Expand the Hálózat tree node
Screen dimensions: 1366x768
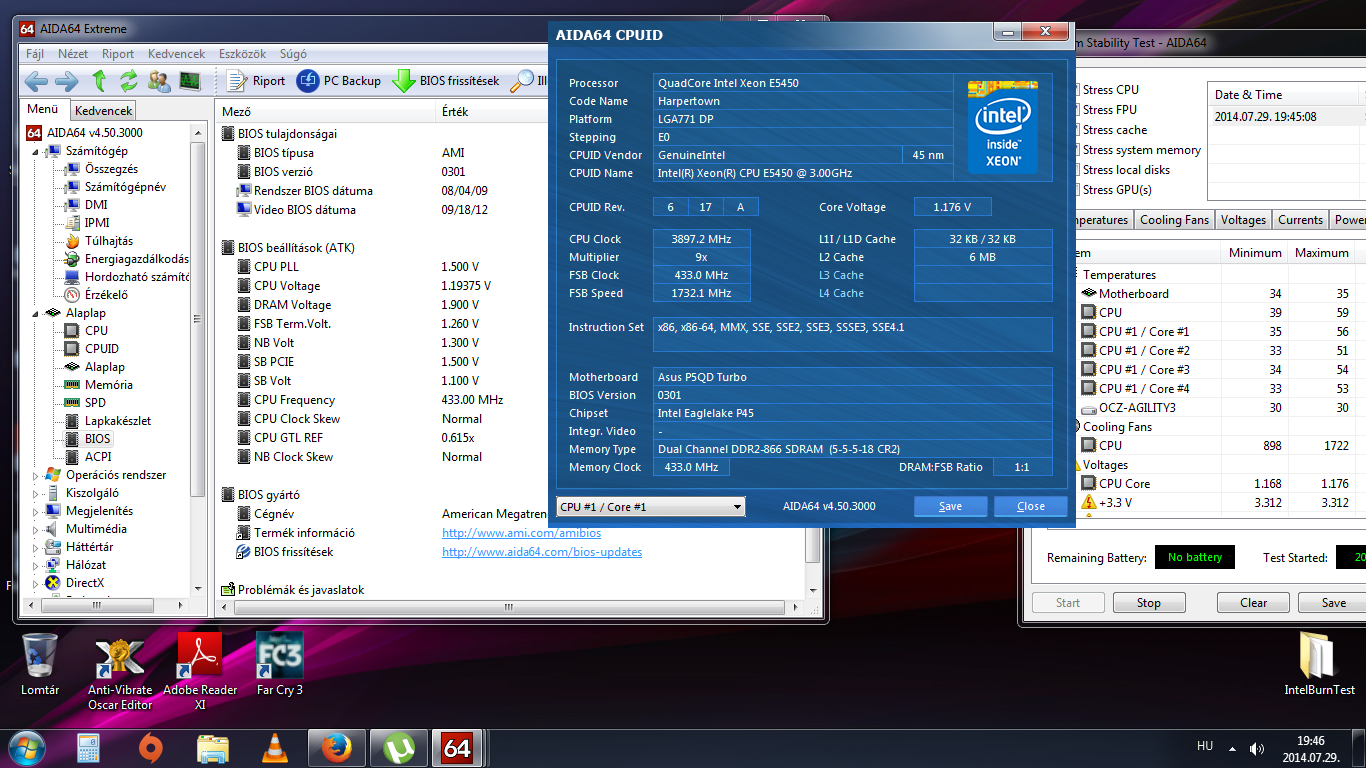[x=37, y=565]
